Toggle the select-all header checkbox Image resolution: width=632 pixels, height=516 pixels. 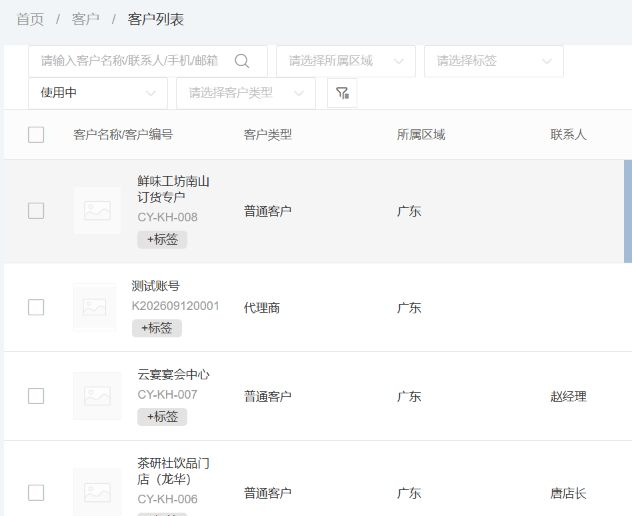(36, 135)
